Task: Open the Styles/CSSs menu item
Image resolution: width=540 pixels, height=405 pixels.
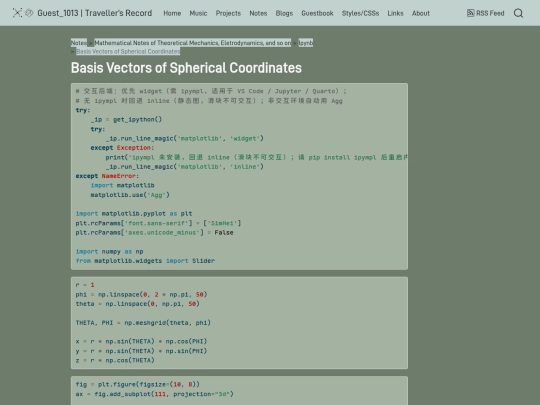Action: (x=360, y=13)
